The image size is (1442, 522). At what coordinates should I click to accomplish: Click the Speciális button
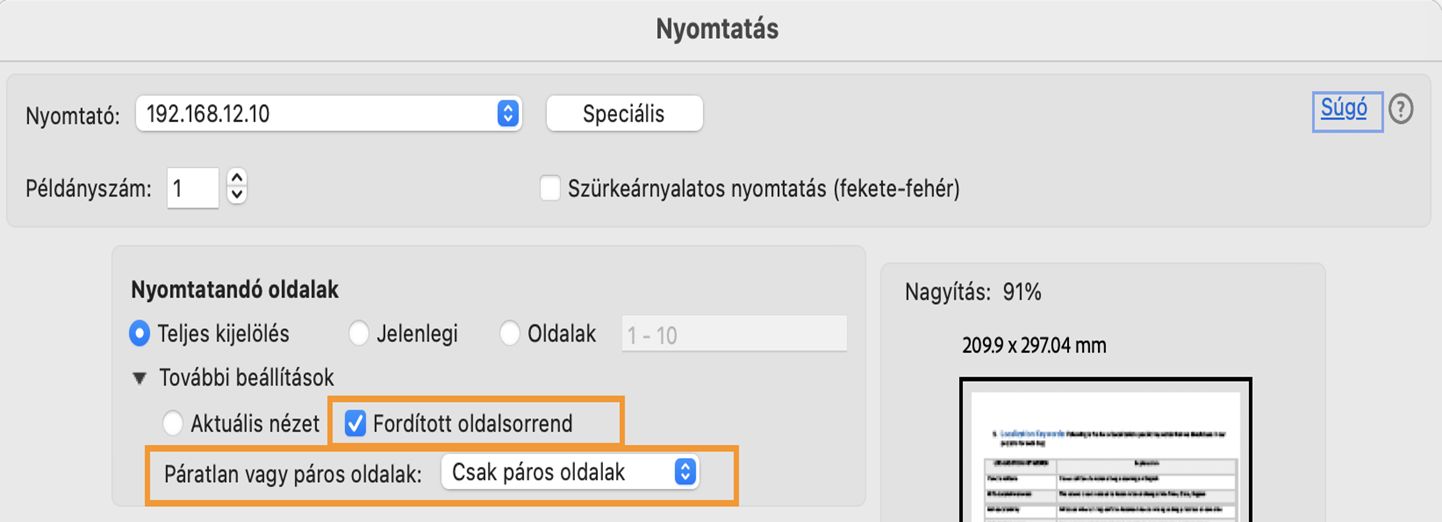click(624, 114)
